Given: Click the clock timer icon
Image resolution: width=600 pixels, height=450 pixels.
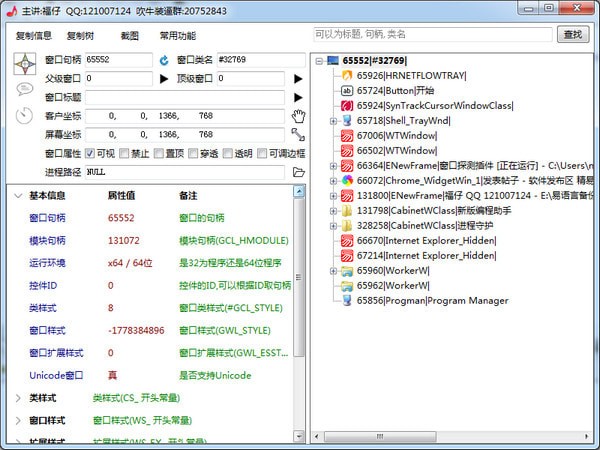Looking at the screenshot, I should click(24, 116).
